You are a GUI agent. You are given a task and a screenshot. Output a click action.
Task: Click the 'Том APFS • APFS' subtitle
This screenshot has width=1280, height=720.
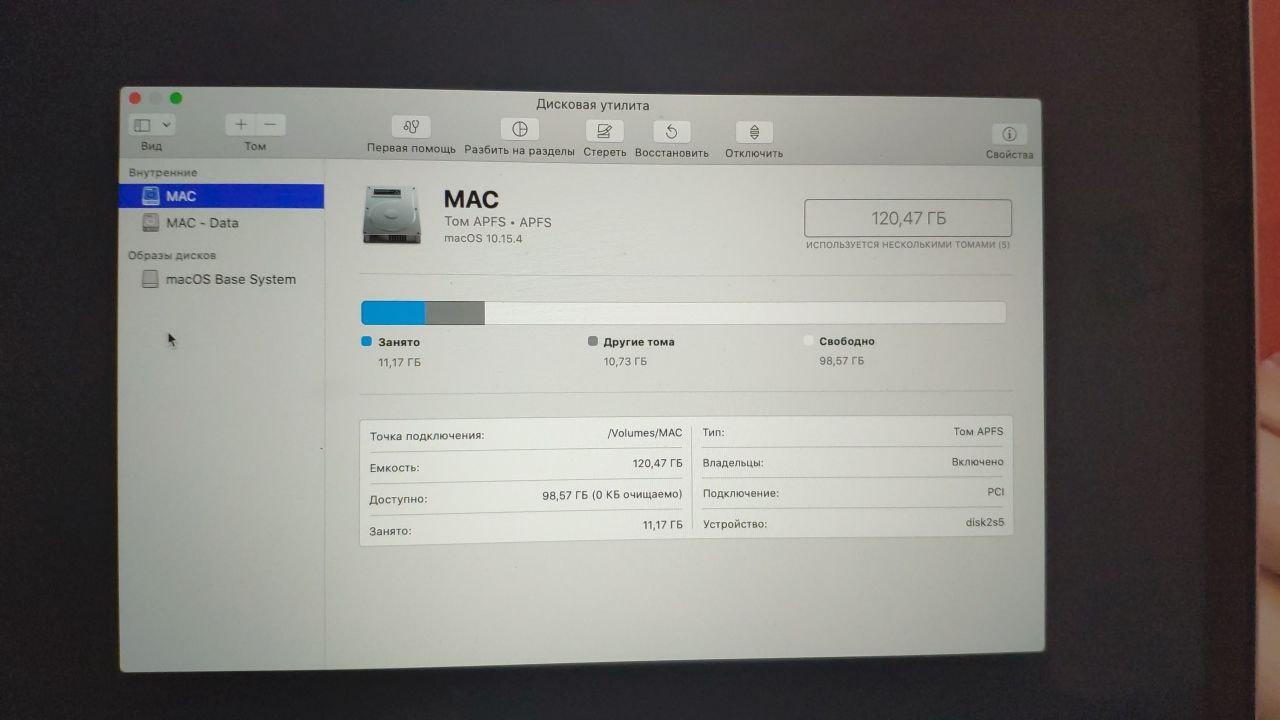coord(497,222)
